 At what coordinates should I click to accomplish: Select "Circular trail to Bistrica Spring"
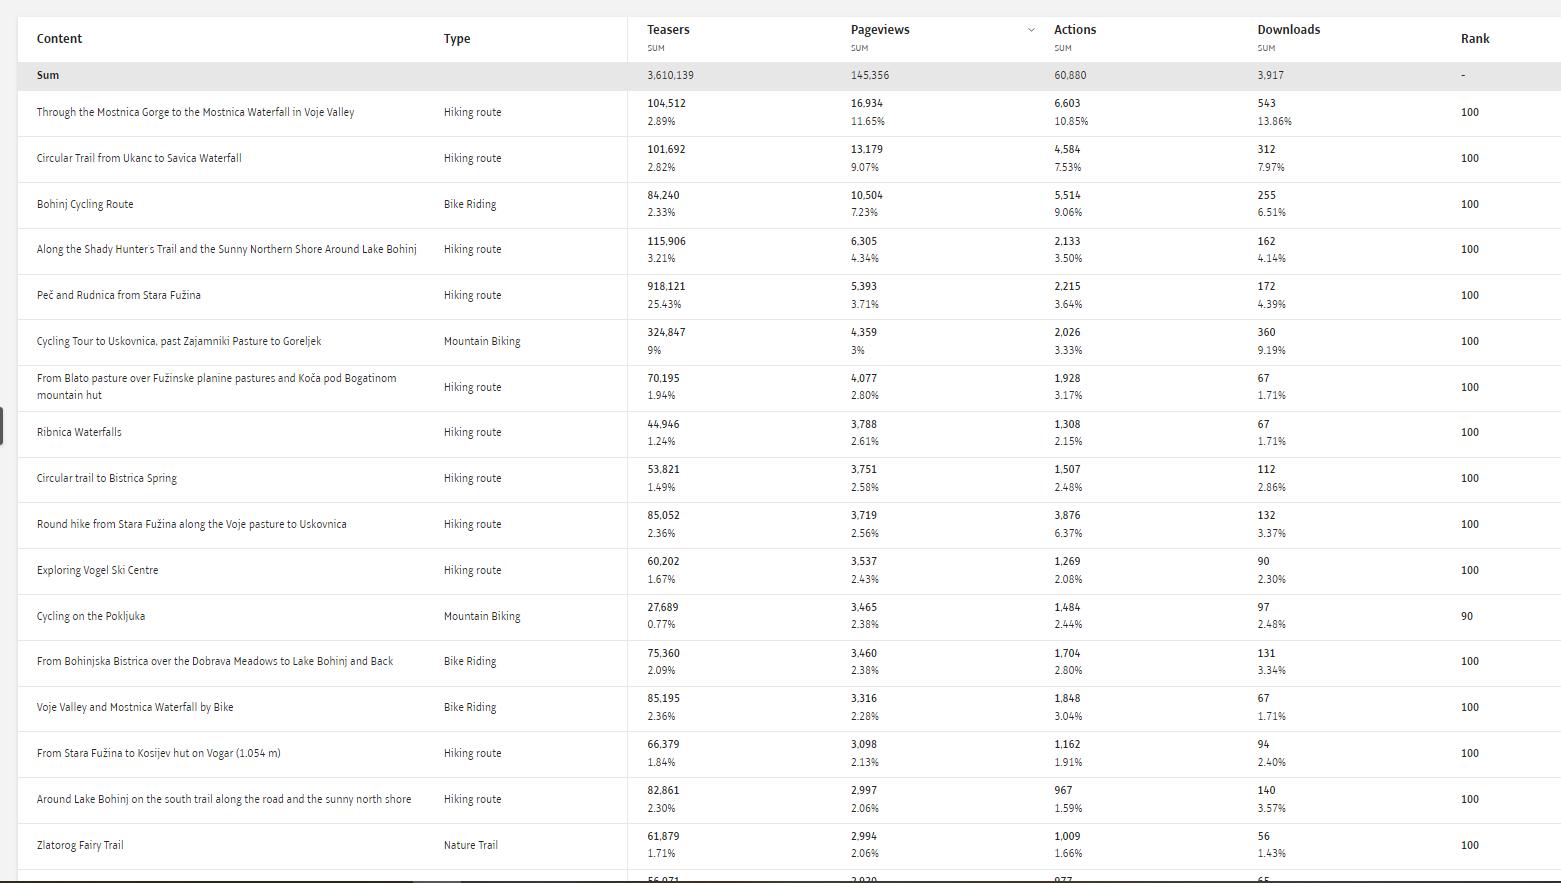click(x=107, y=478)
